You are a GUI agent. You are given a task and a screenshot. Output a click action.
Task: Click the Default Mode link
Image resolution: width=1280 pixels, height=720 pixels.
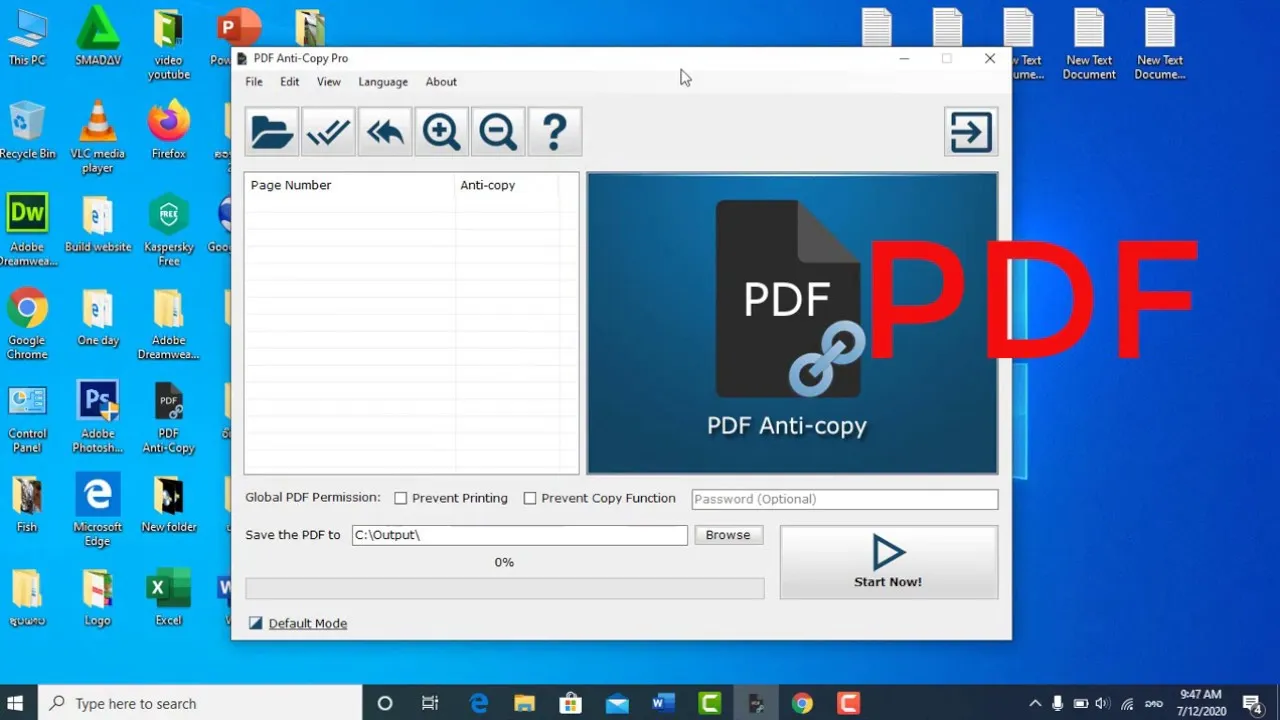[x=307, y=623]
